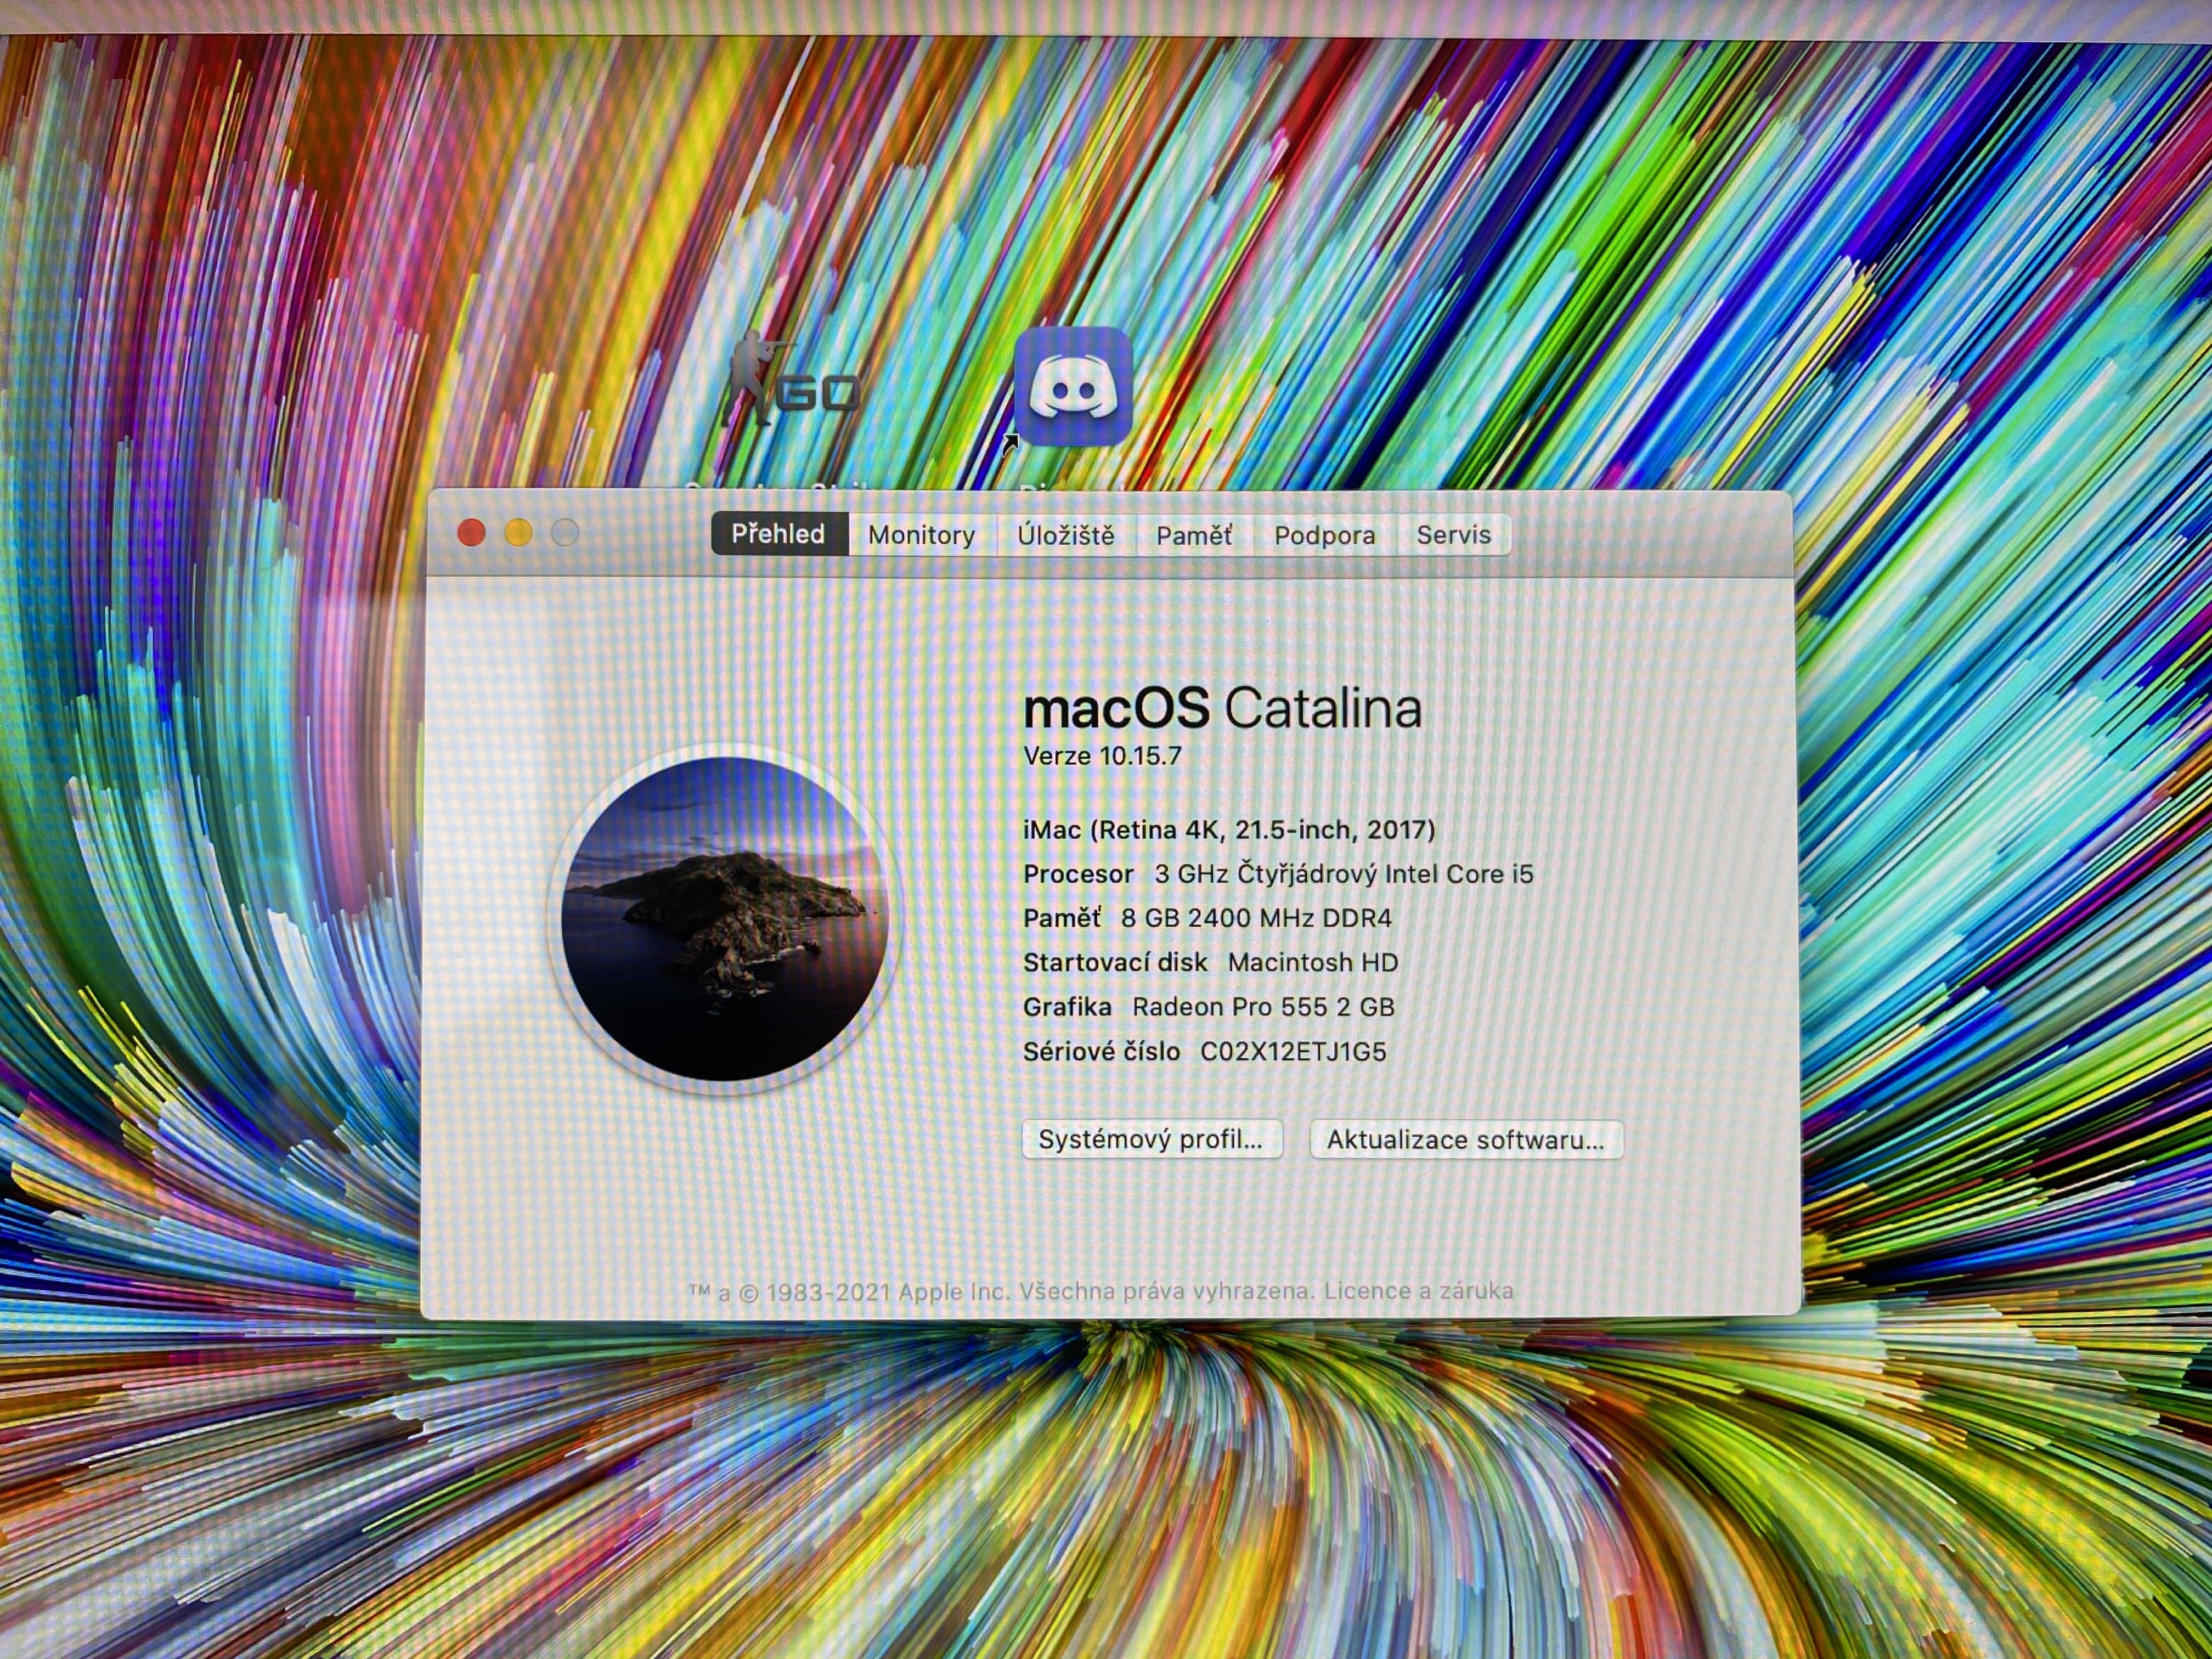Click the macOS Catalina island image
Screen dimensions: 2212x1659
click(724, 918)
